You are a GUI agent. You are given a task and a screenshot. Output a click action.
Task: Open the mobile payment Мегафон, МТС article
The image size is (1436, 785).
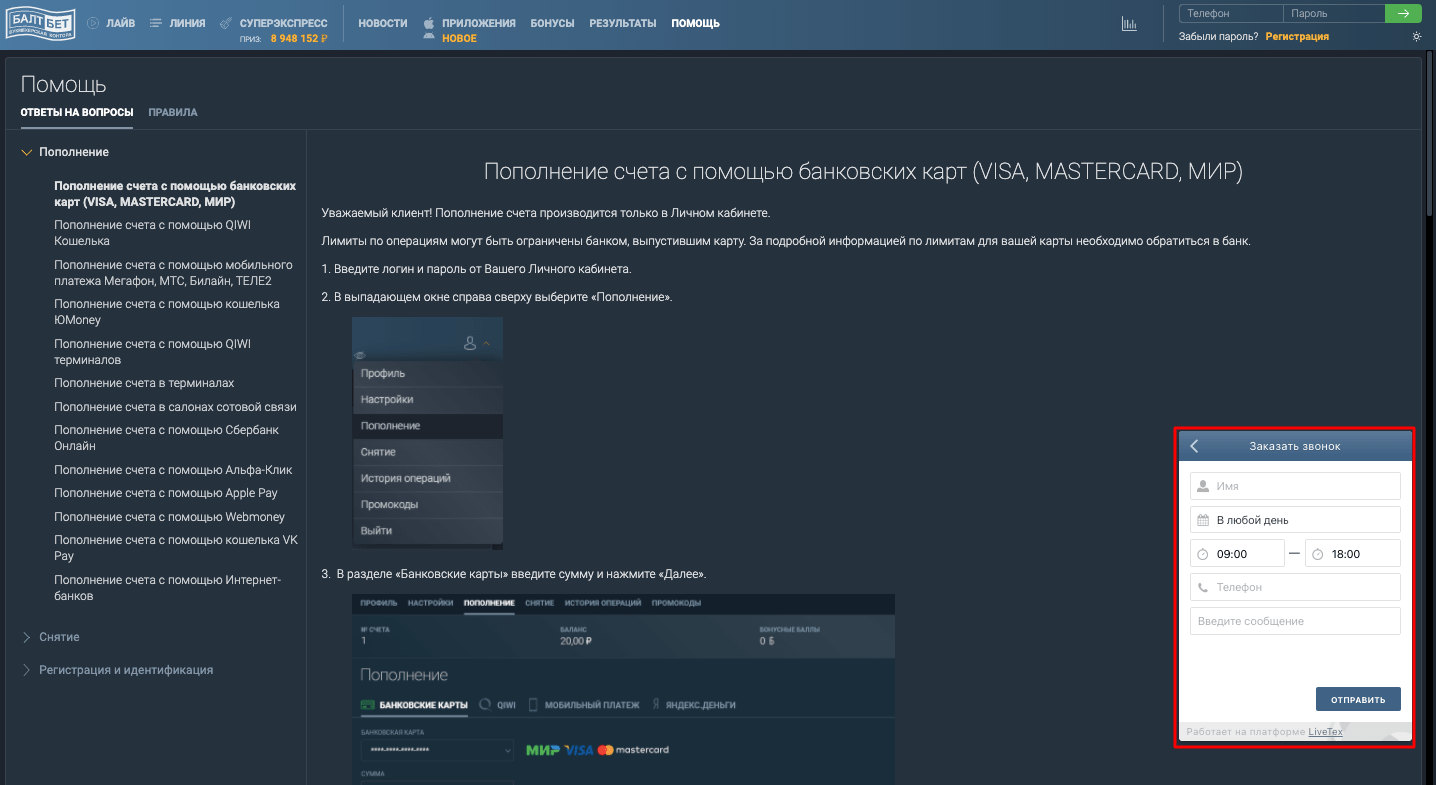pyautogui.click(x=174, y=273)
